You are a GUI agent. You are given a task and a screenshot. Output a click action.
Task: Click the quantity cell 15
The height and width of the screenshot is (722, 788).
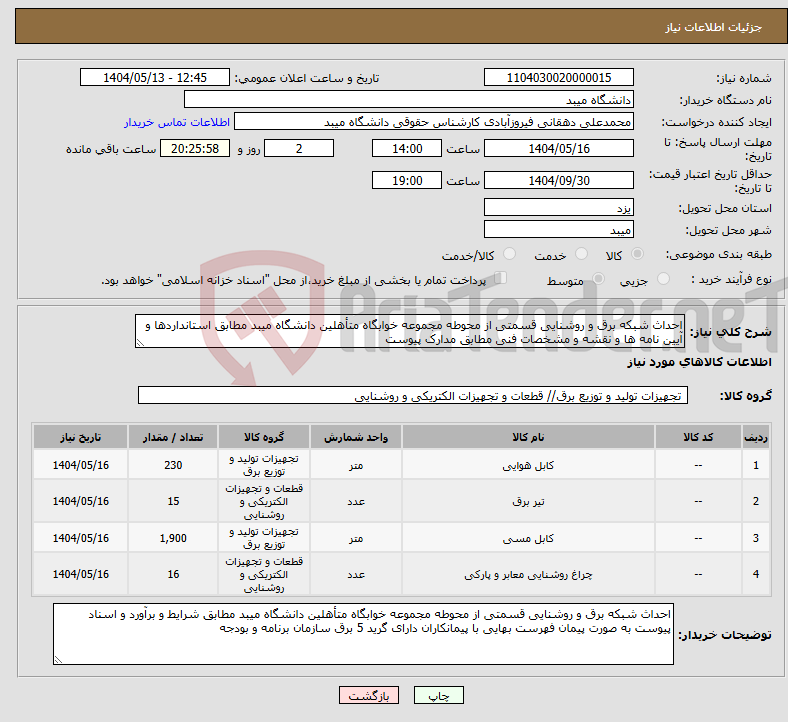(173, 501)
